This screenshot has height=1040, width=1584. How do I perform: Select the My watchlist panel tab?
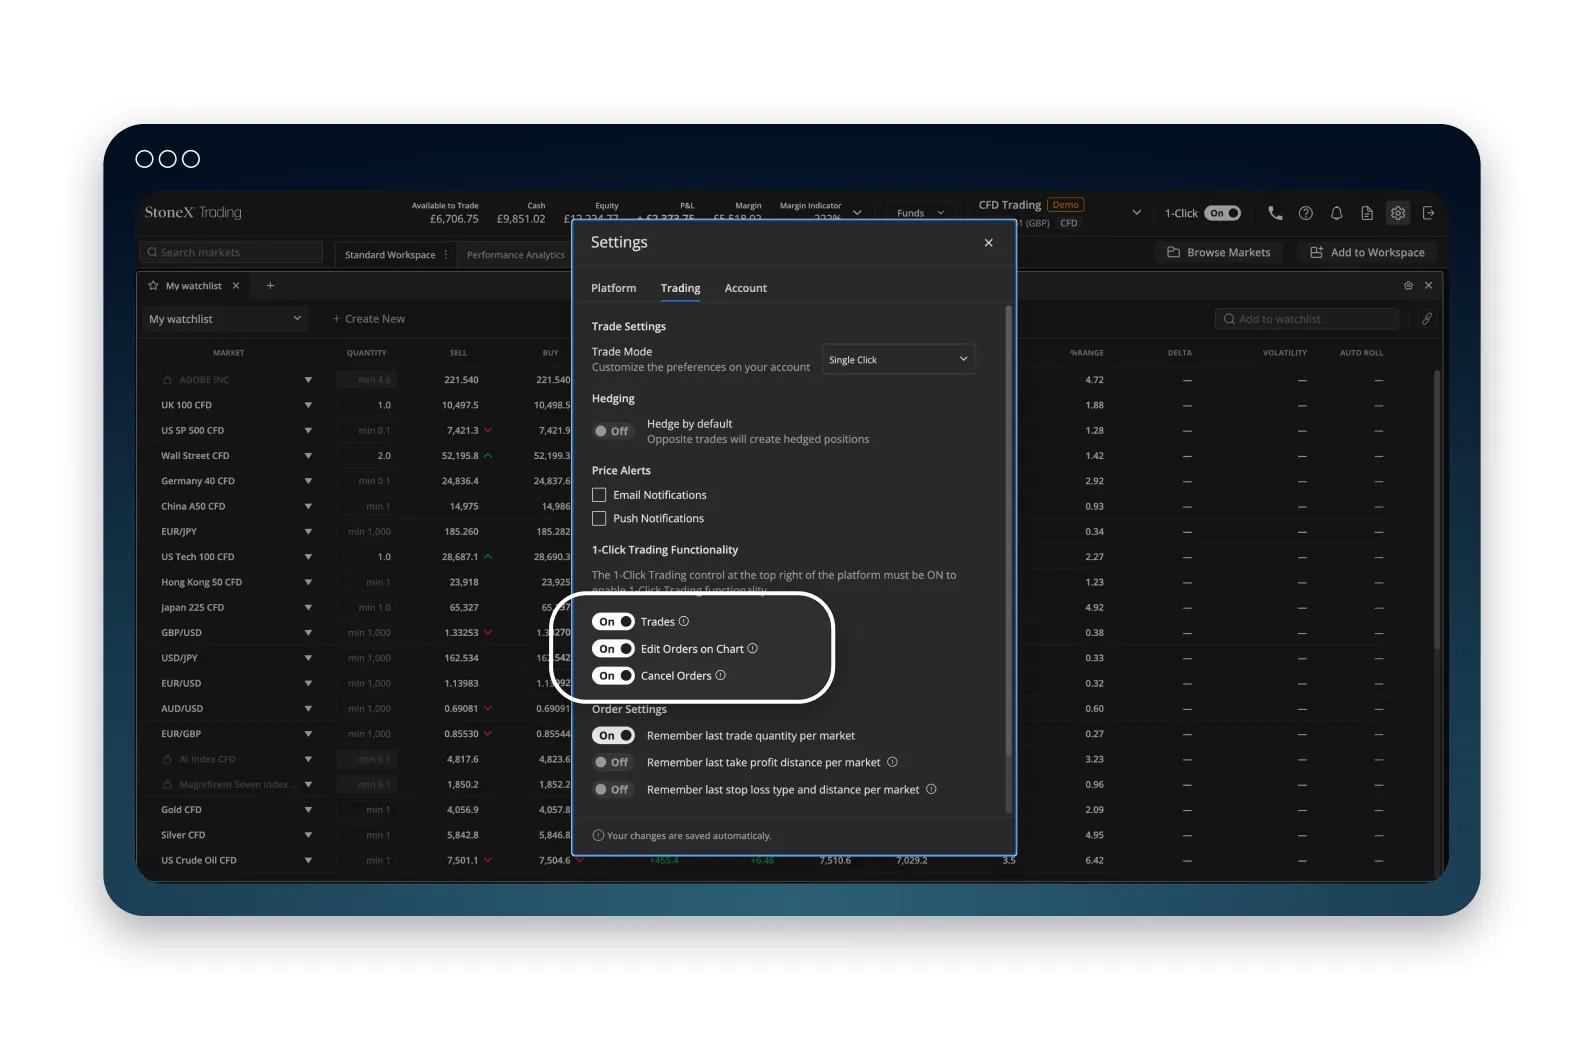(194, 286)
